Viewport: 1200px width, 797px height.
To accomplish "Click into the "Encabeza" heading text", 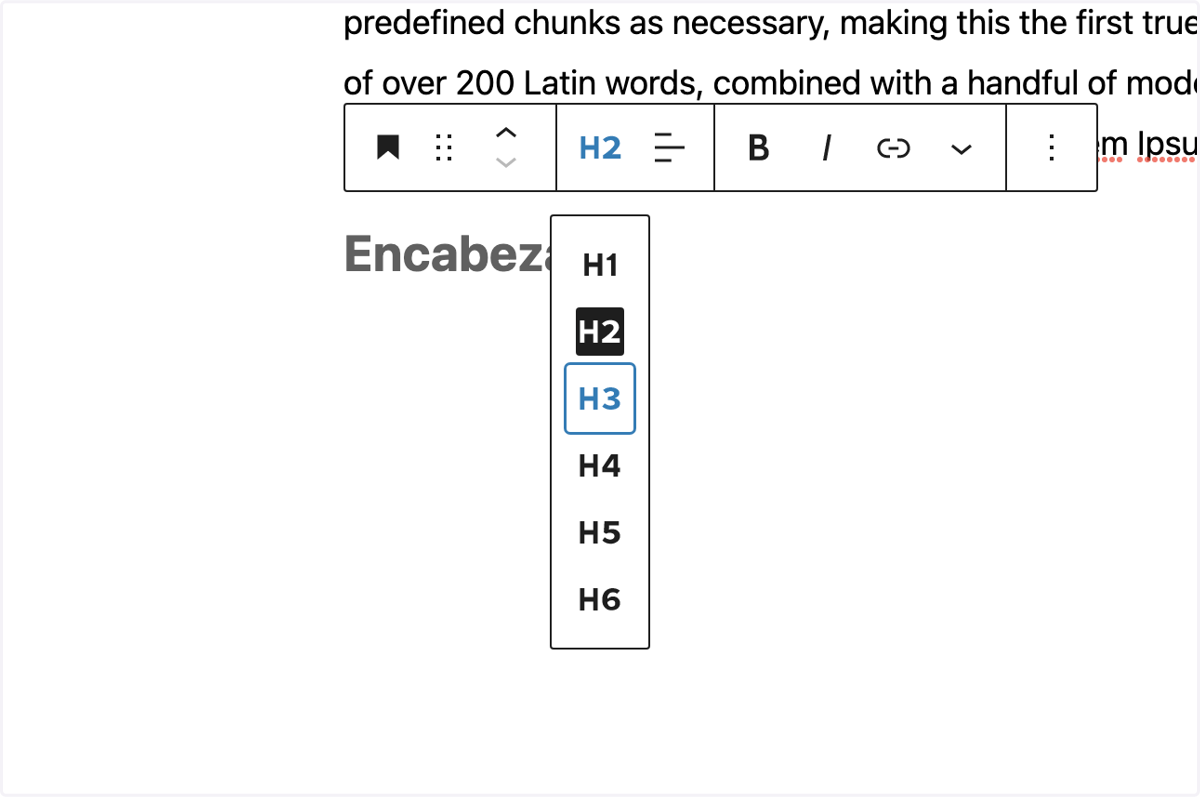I will click(447, 254).
